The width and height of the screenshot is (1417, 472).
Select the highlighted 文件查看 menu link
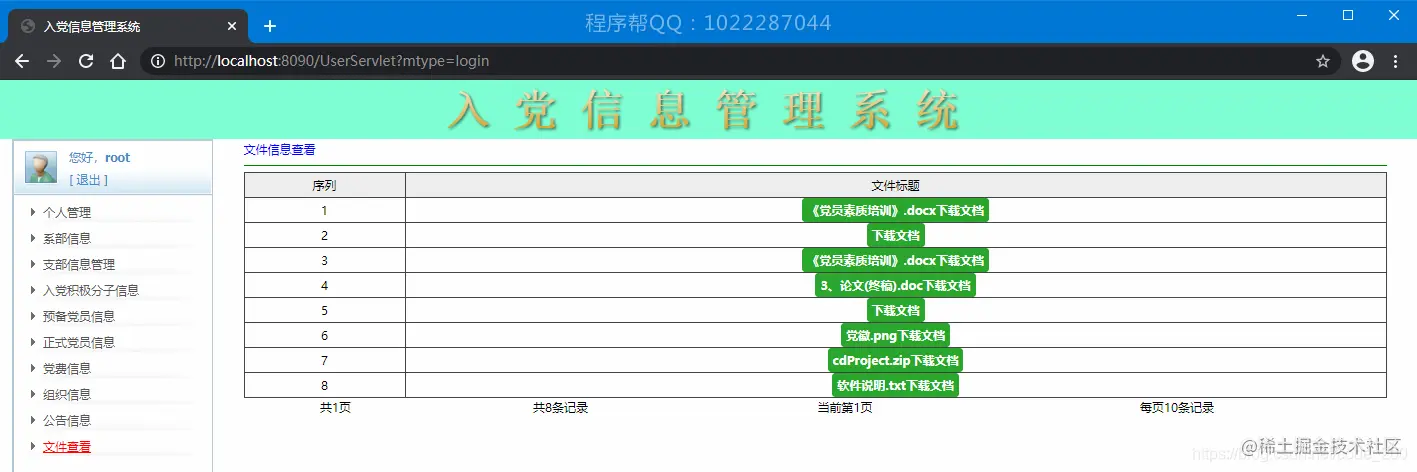pos(67,446)
